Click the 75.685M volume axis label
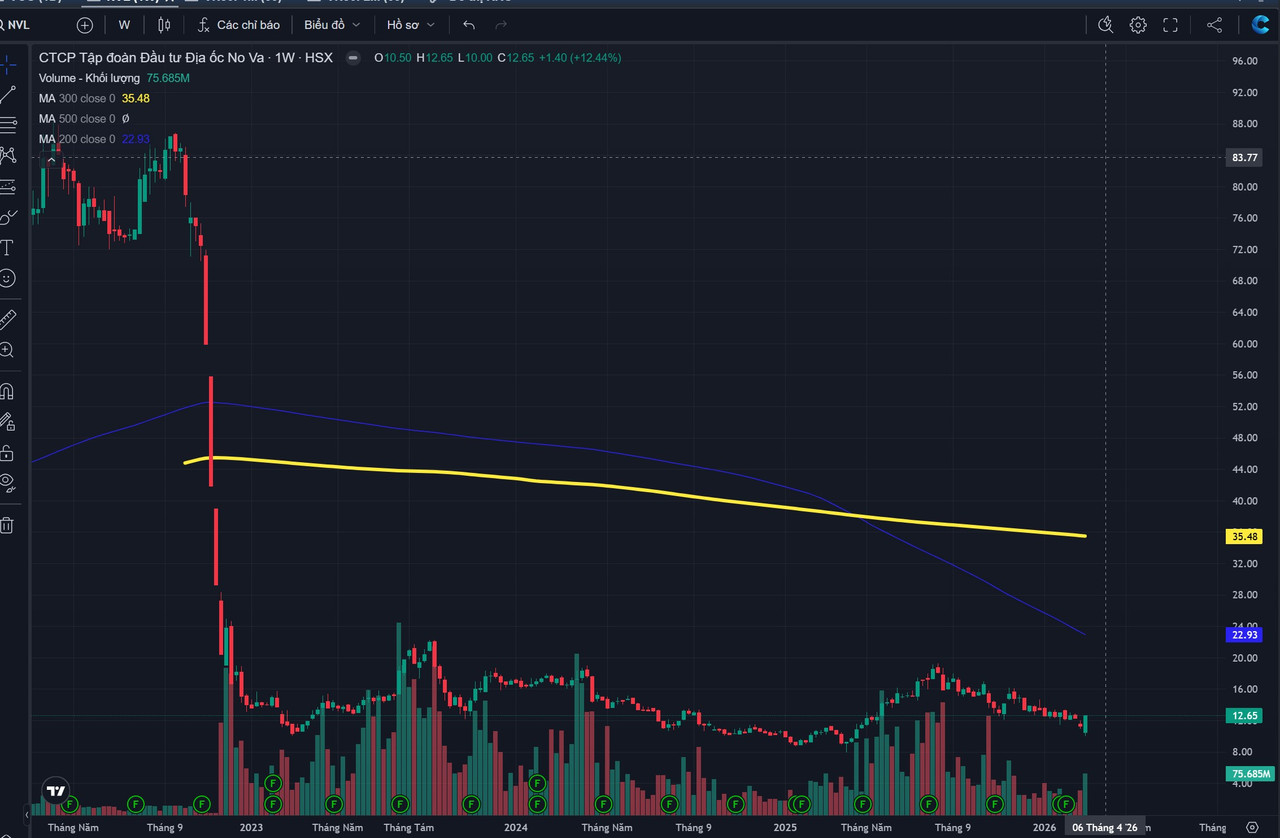 1250,774
